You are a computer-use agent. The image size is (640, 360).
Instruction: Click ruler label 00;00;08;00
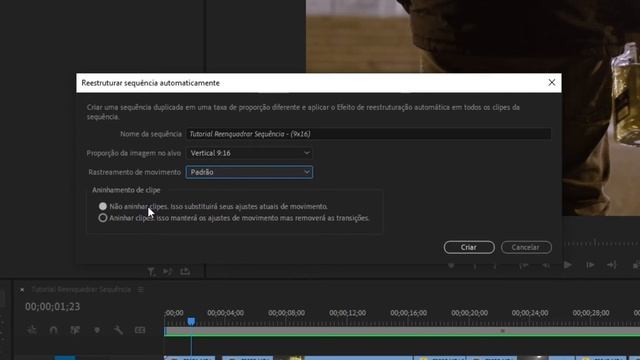pyautogui.click(x=287, y=313)
